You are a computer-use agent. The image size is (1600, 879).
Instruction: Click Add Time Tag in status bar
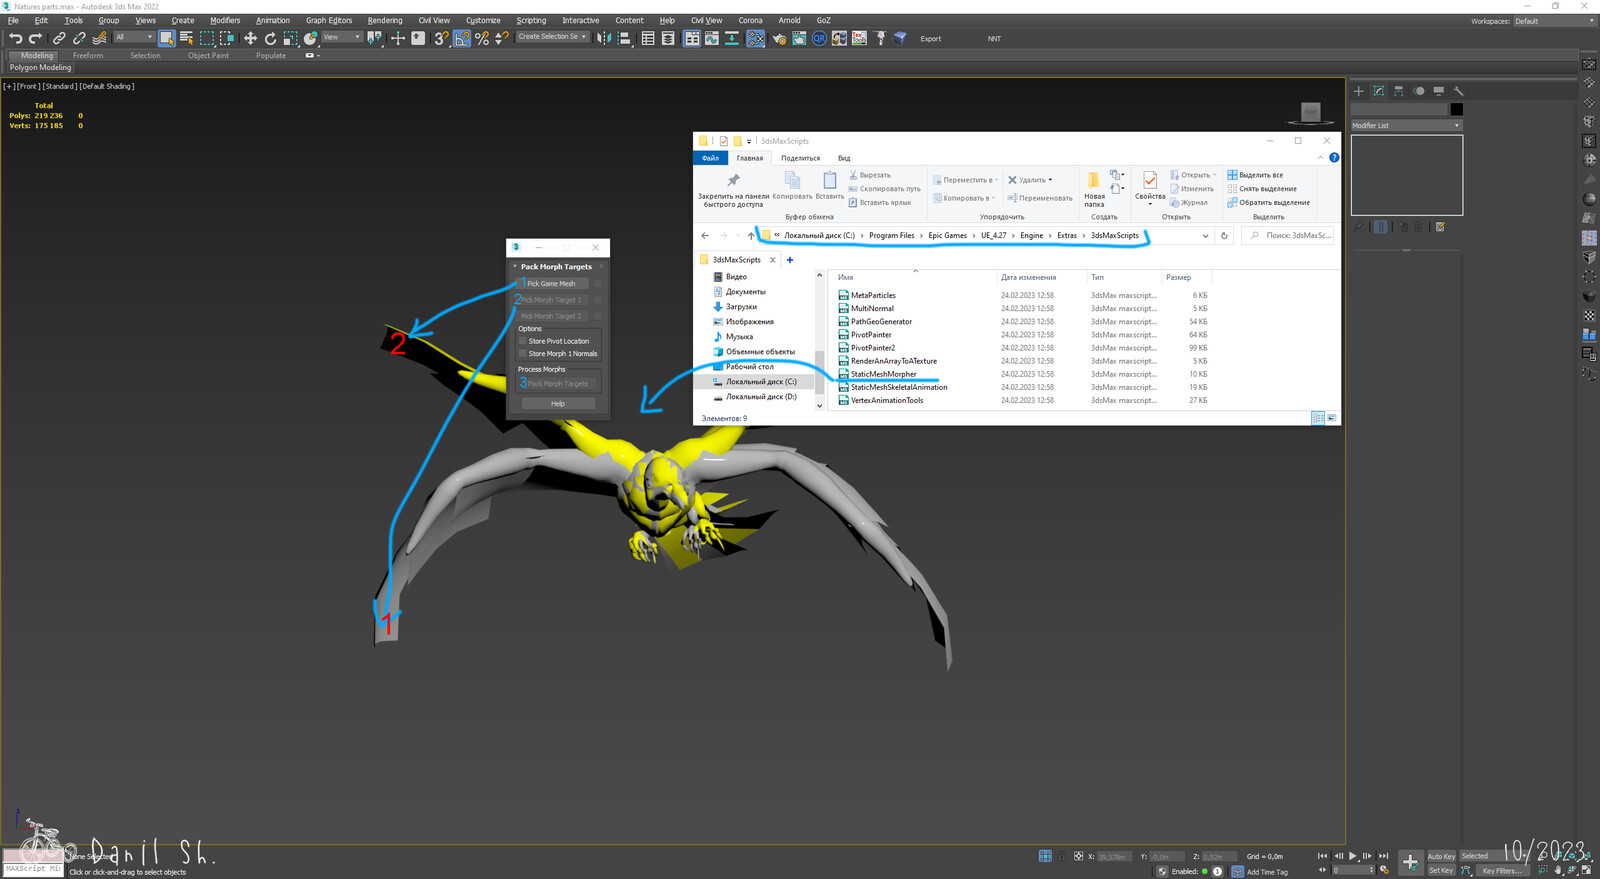coord(1267,872)
